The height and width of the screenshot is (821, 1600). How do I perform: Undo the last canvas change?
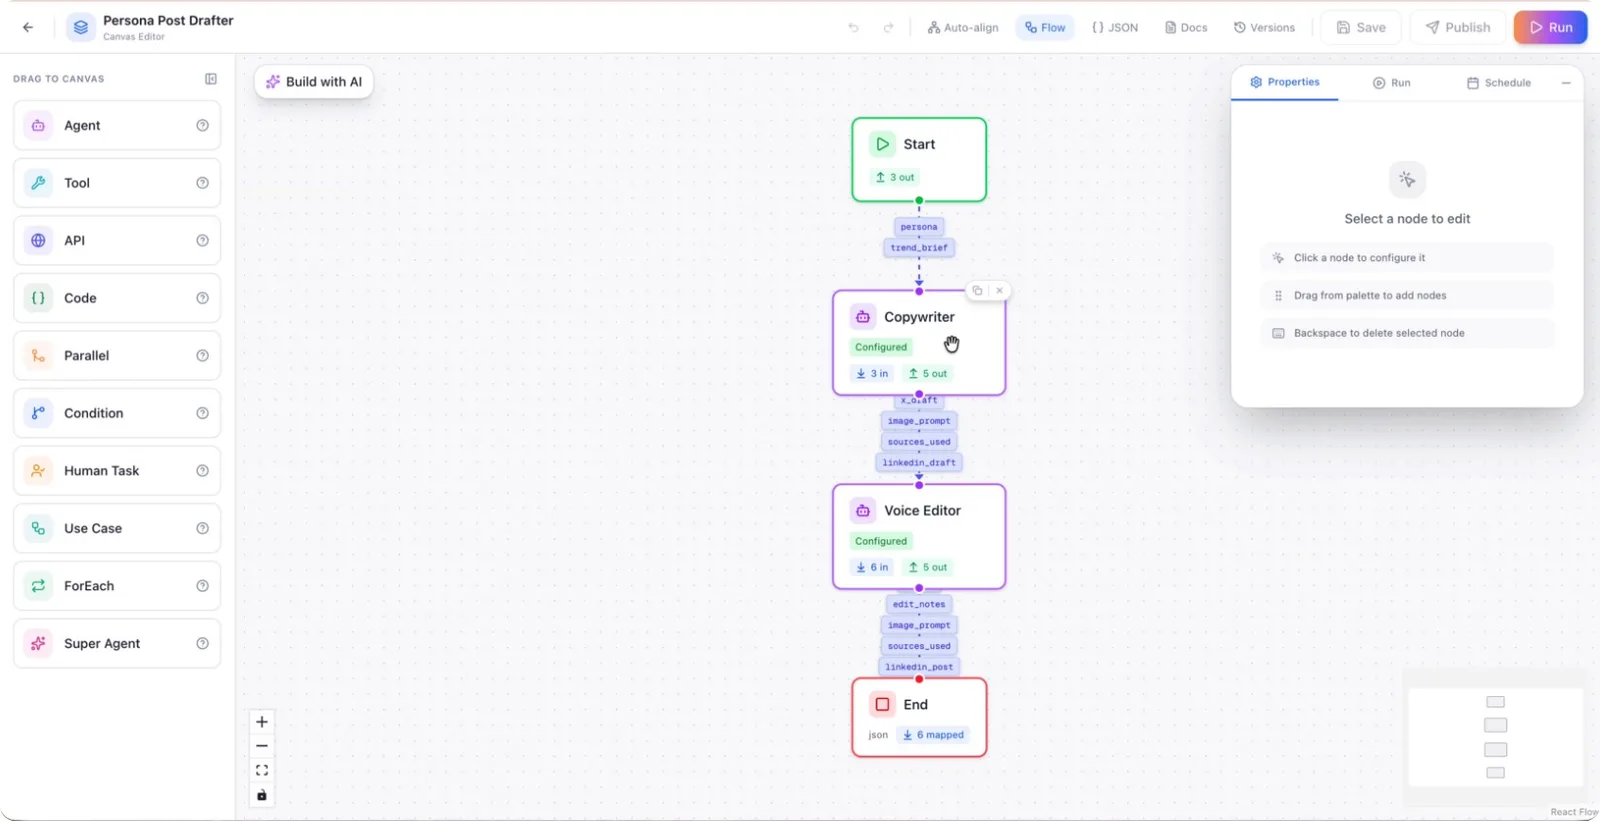(853, 28)
